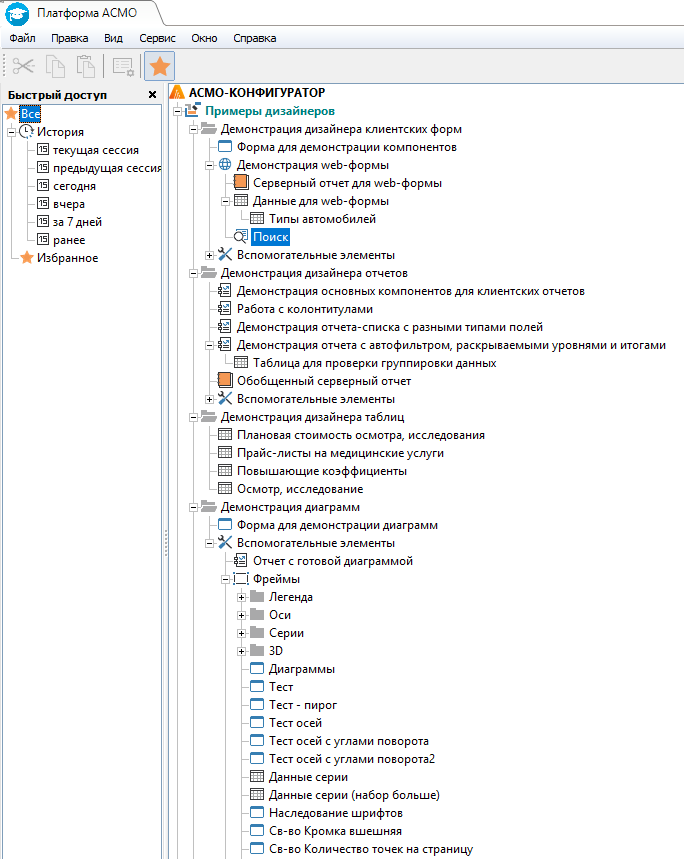Image resolution: width=684 pixels, height=859 pixels.
Task: Click globe icon of Демонстрация web-формы
Action: click(225, 164)
